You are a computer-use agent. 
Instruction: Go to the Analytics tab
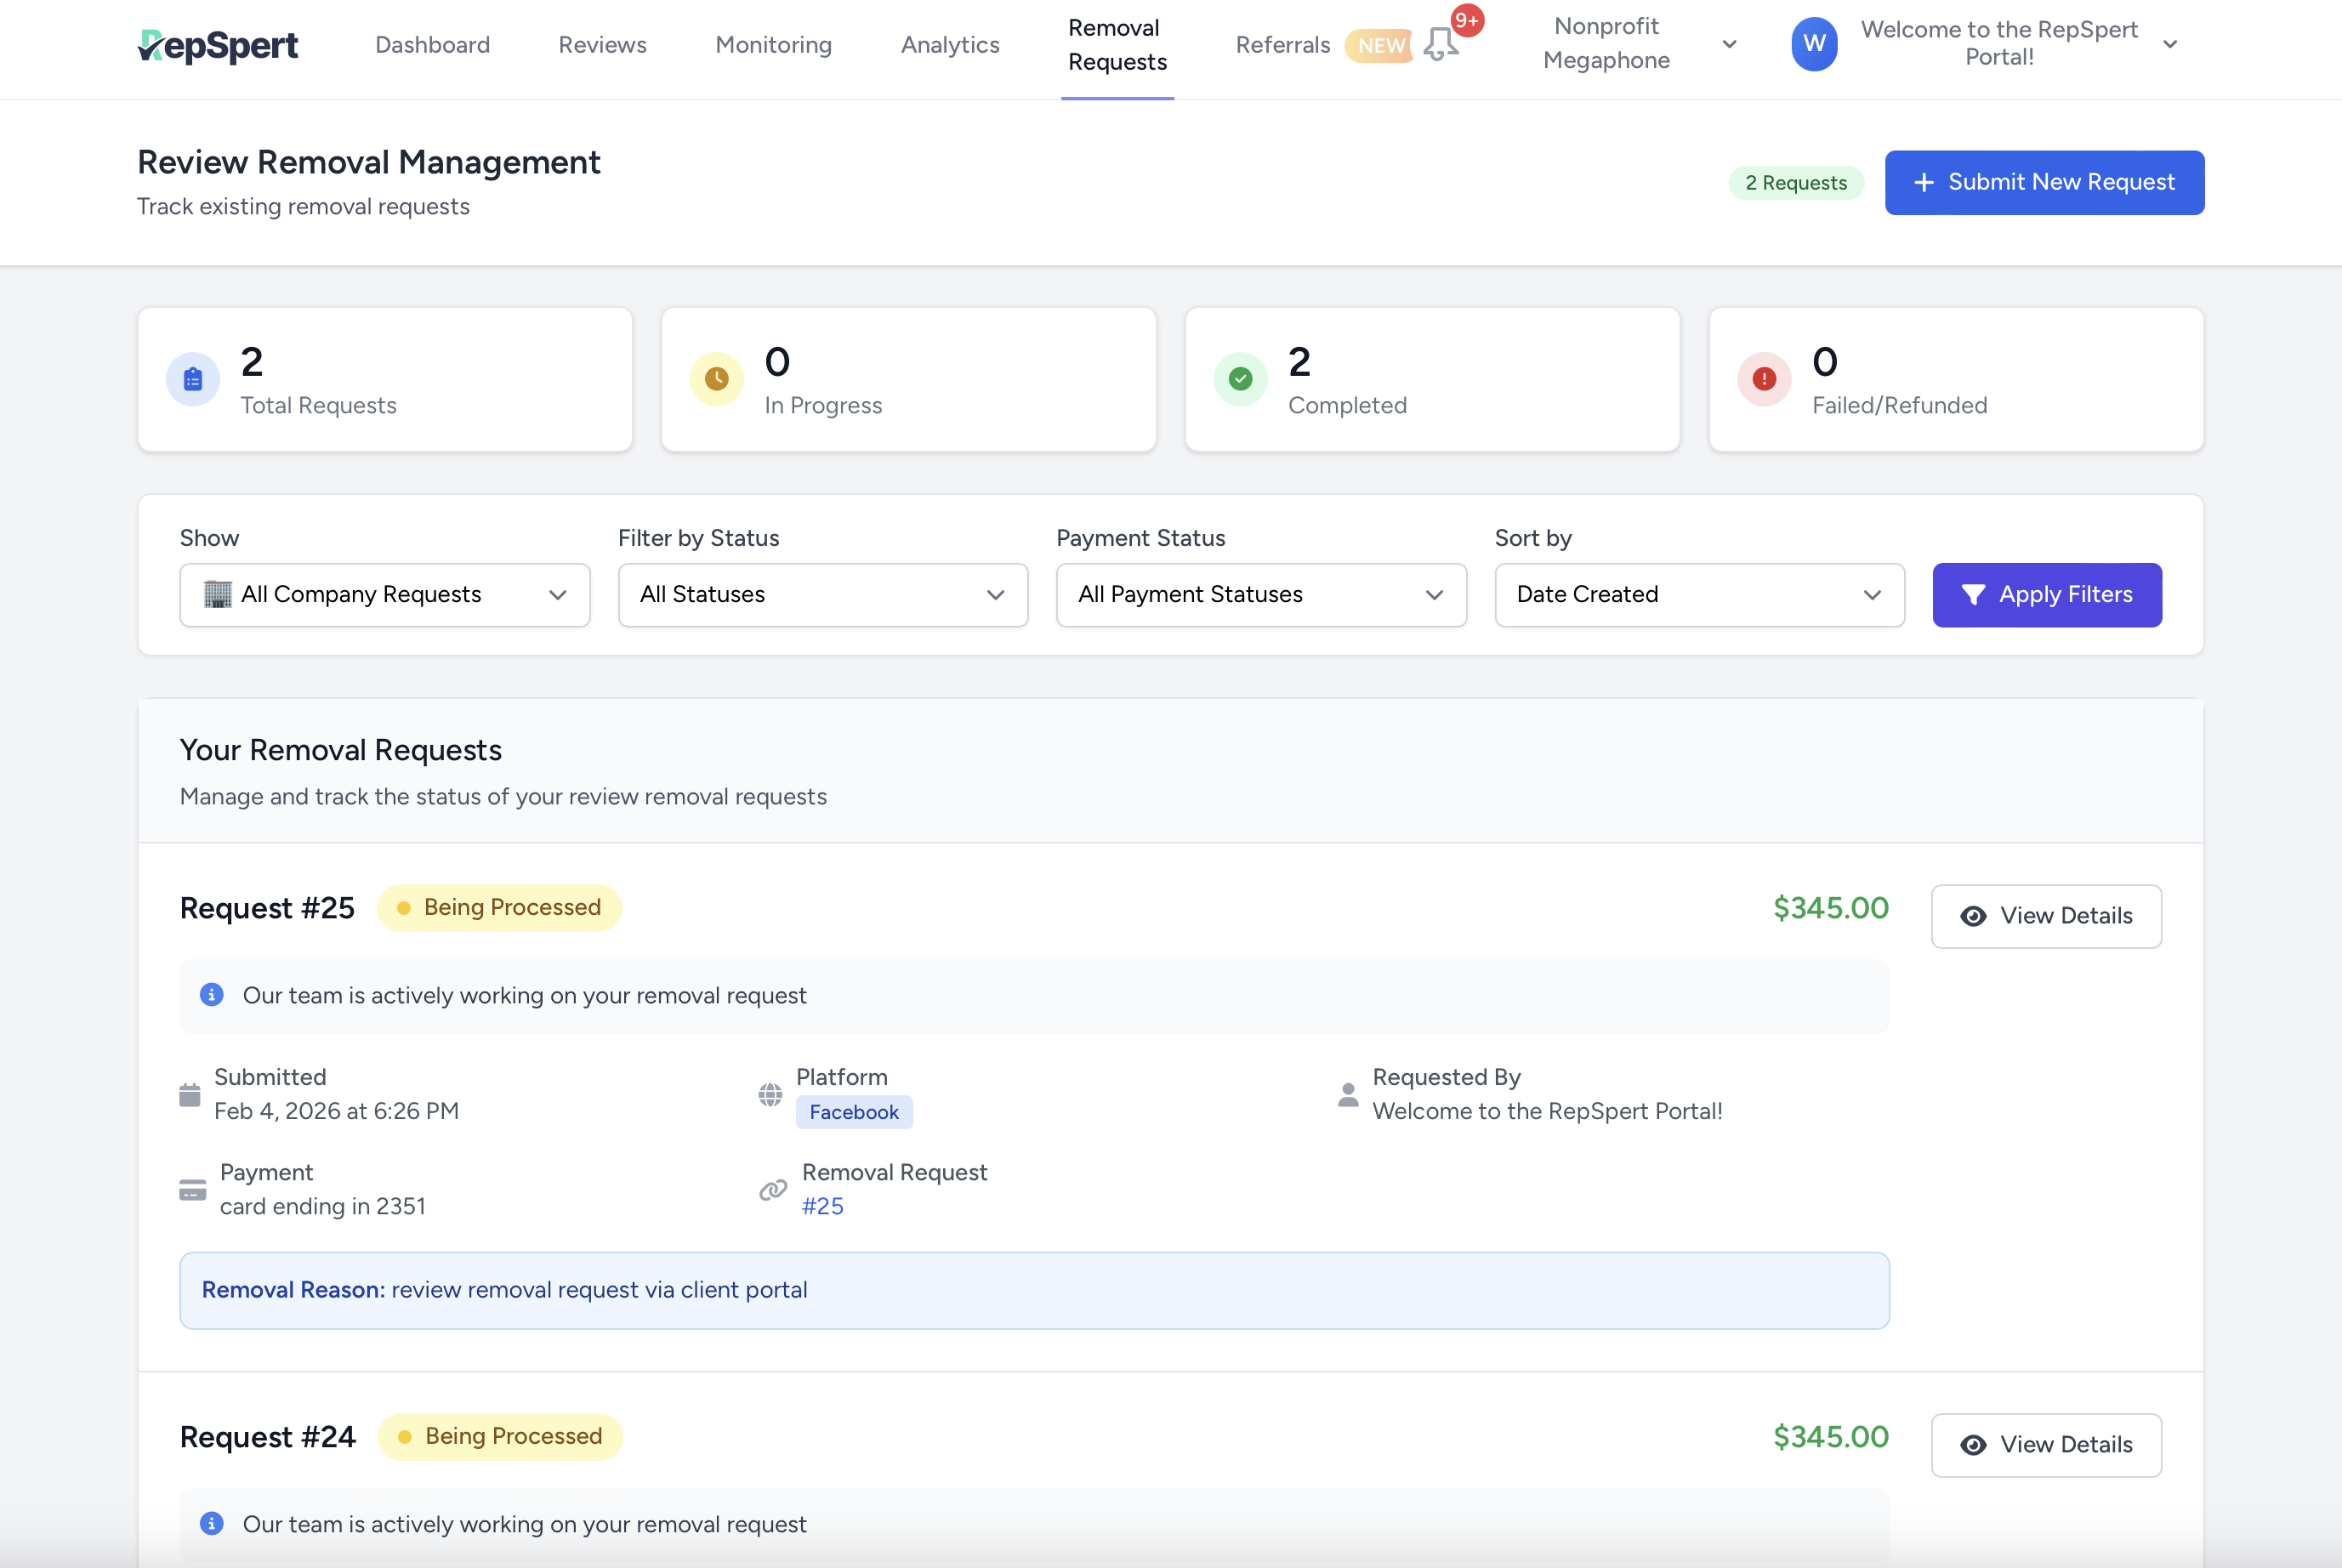point(949,45)
